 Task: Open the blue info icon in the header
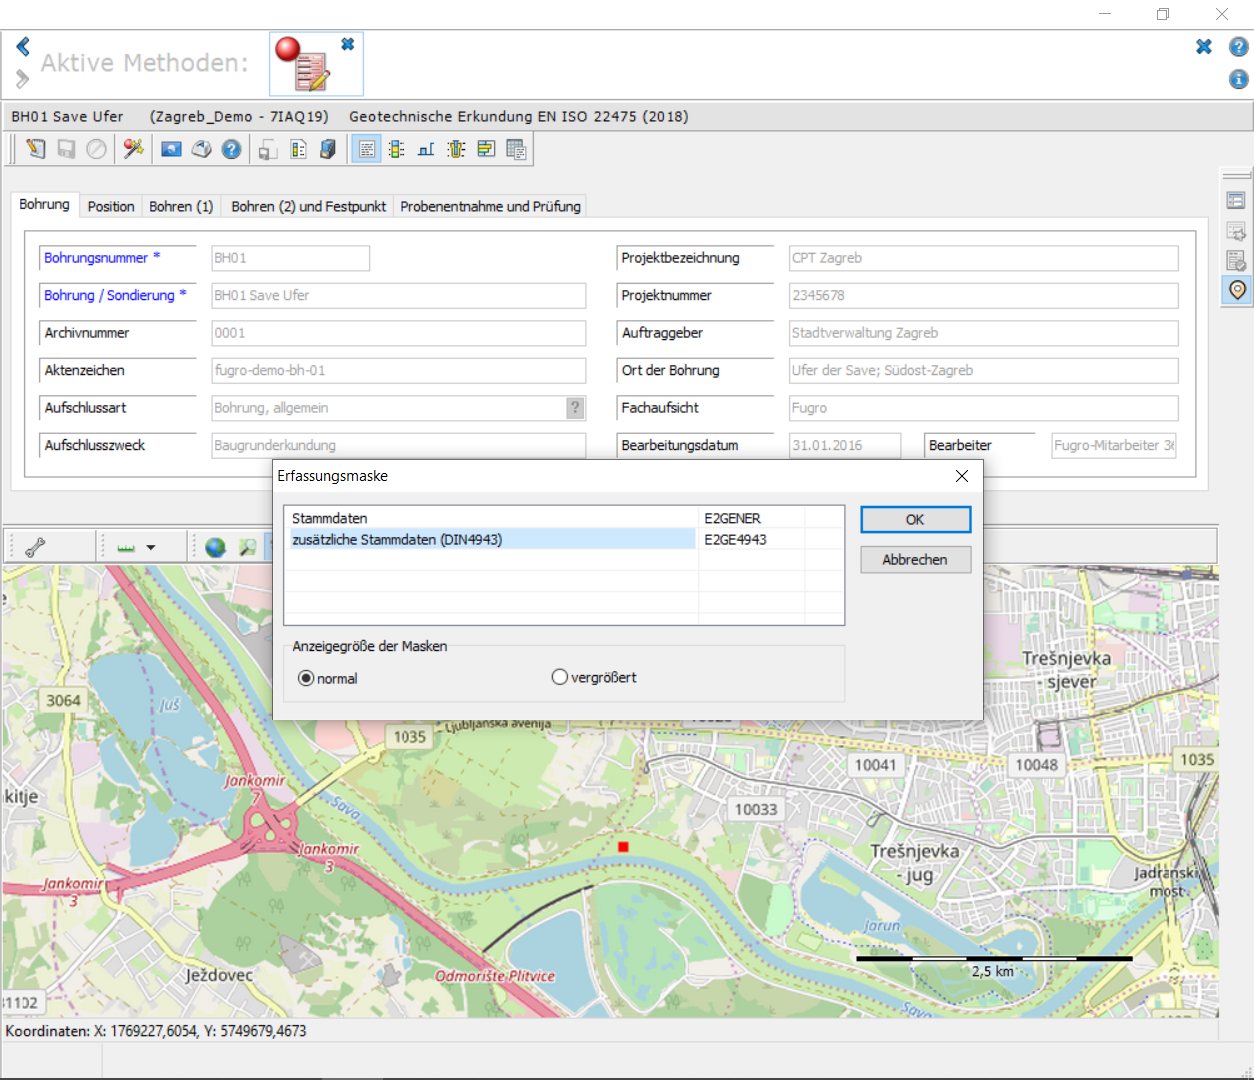click(1239, 79)
